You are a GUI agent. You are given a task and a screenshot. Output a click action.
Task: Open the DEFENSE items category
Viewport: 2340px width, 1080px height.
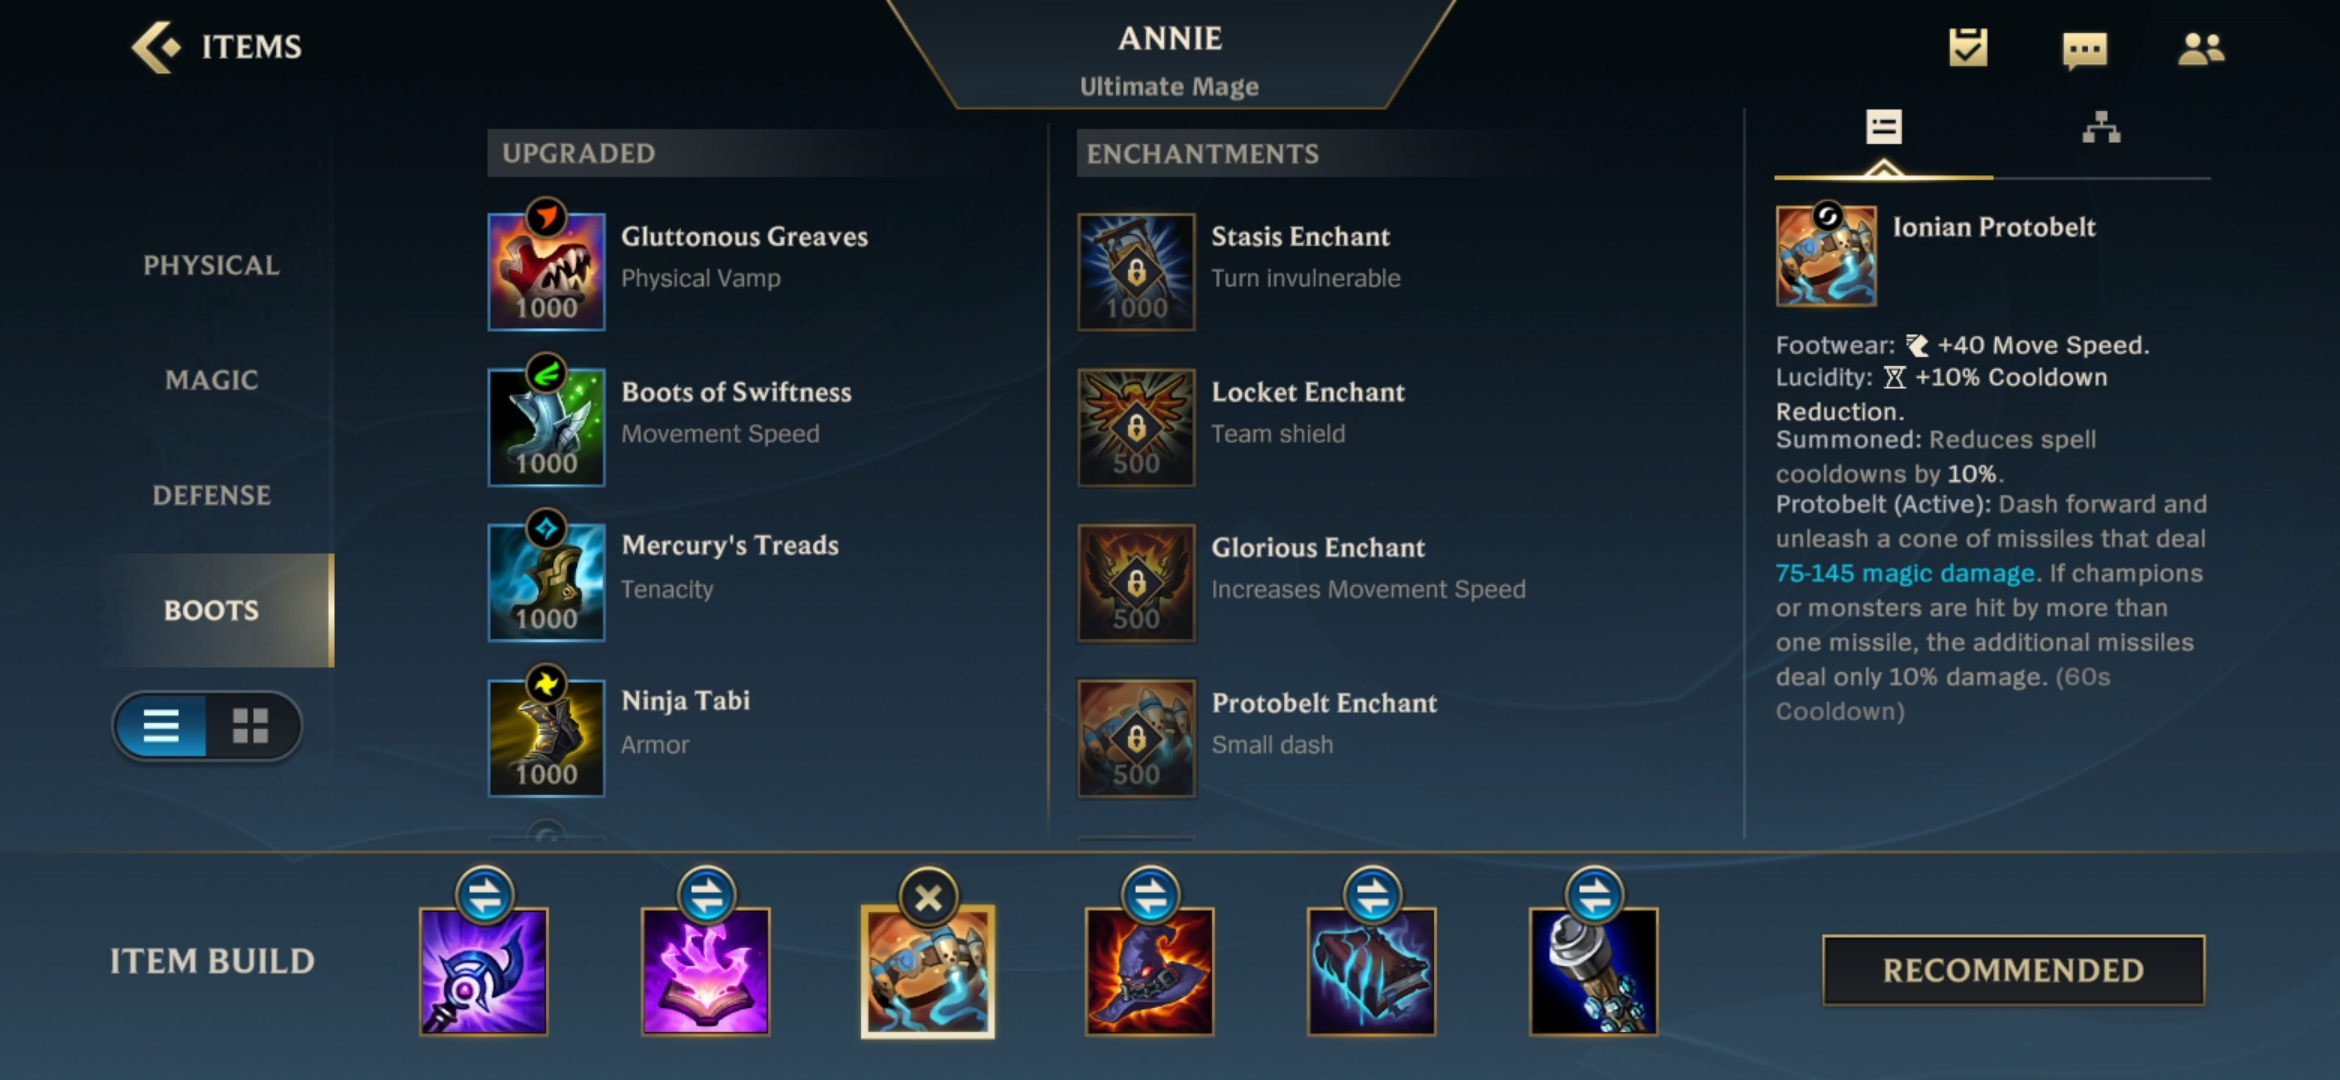point(212,496)
